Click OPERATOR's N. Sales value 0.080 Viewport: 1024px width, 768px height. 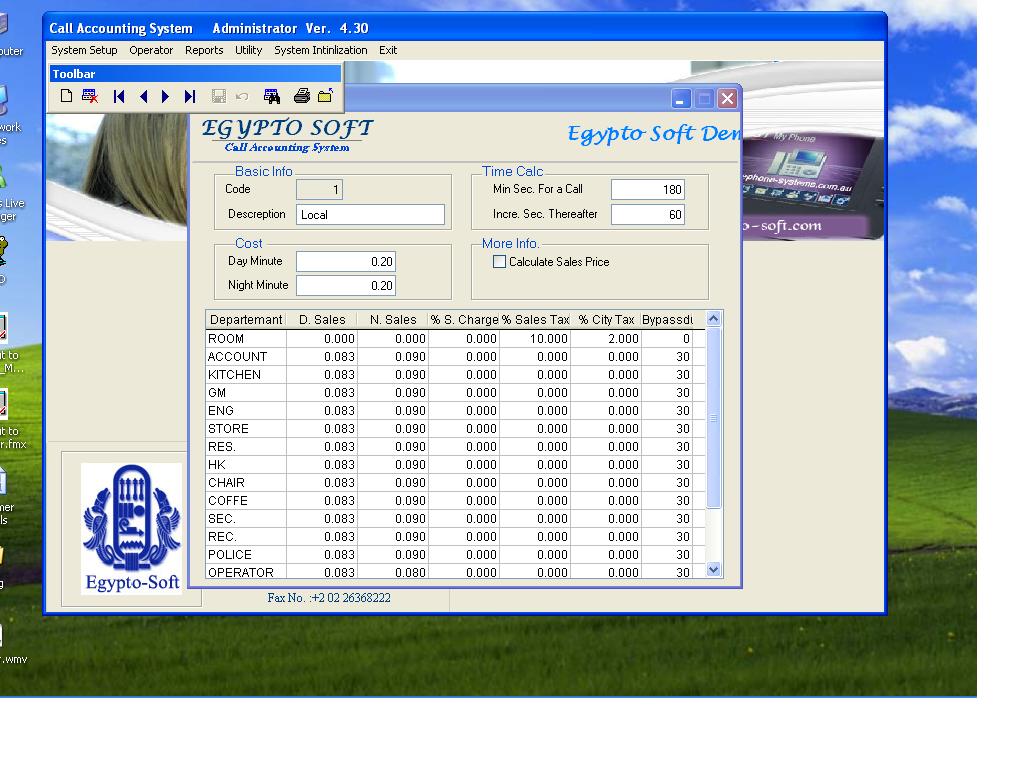392,572
